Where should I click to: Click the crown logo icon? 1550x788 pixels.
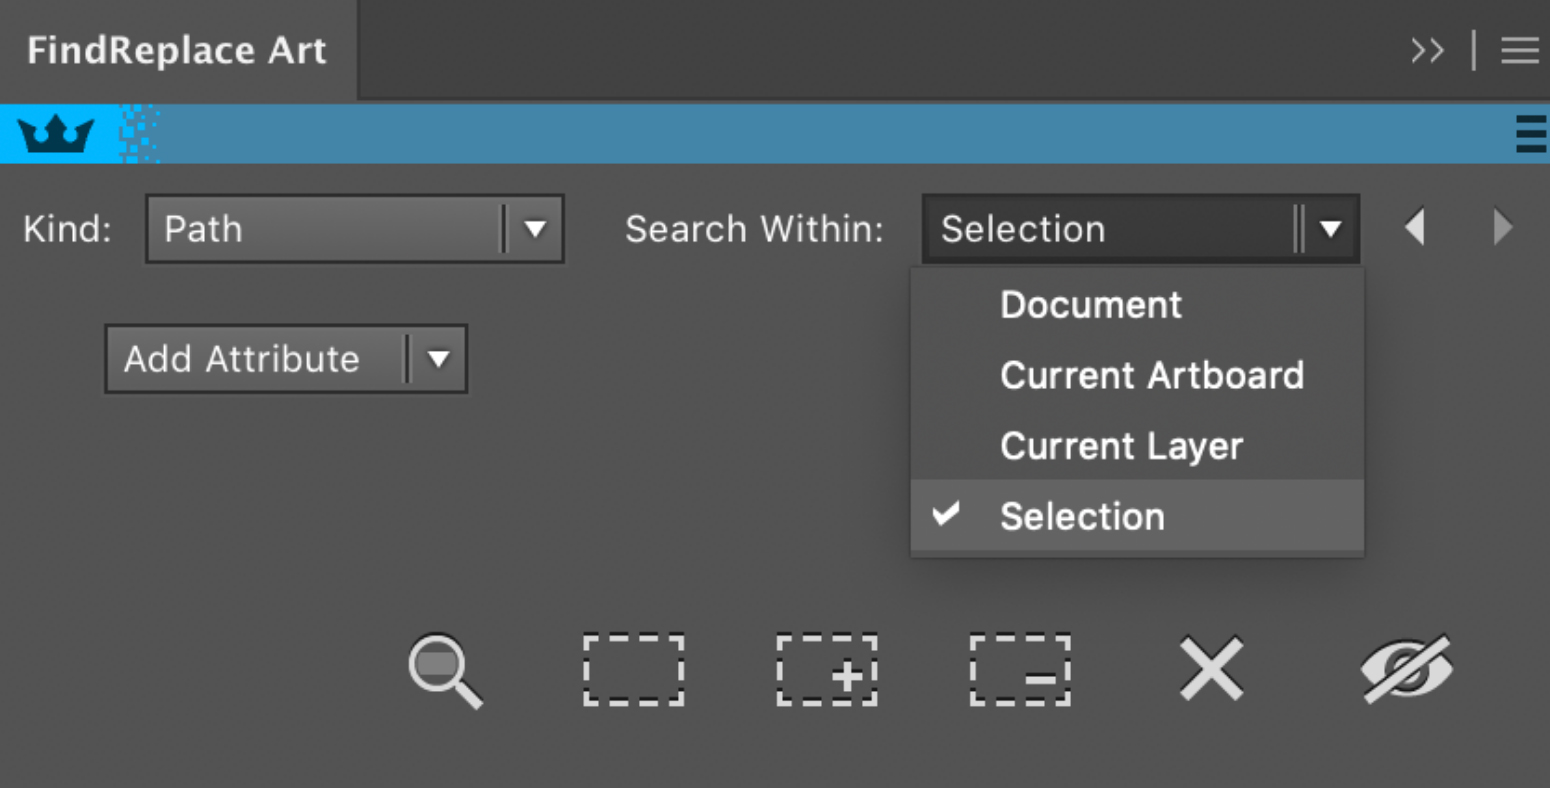(x=56, y=134)
